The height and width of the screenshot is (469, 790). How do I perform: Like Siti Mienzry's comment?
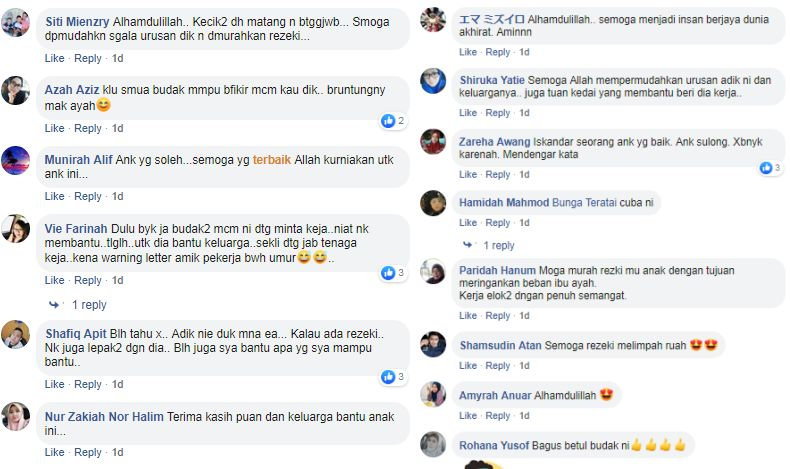point(54,58)
